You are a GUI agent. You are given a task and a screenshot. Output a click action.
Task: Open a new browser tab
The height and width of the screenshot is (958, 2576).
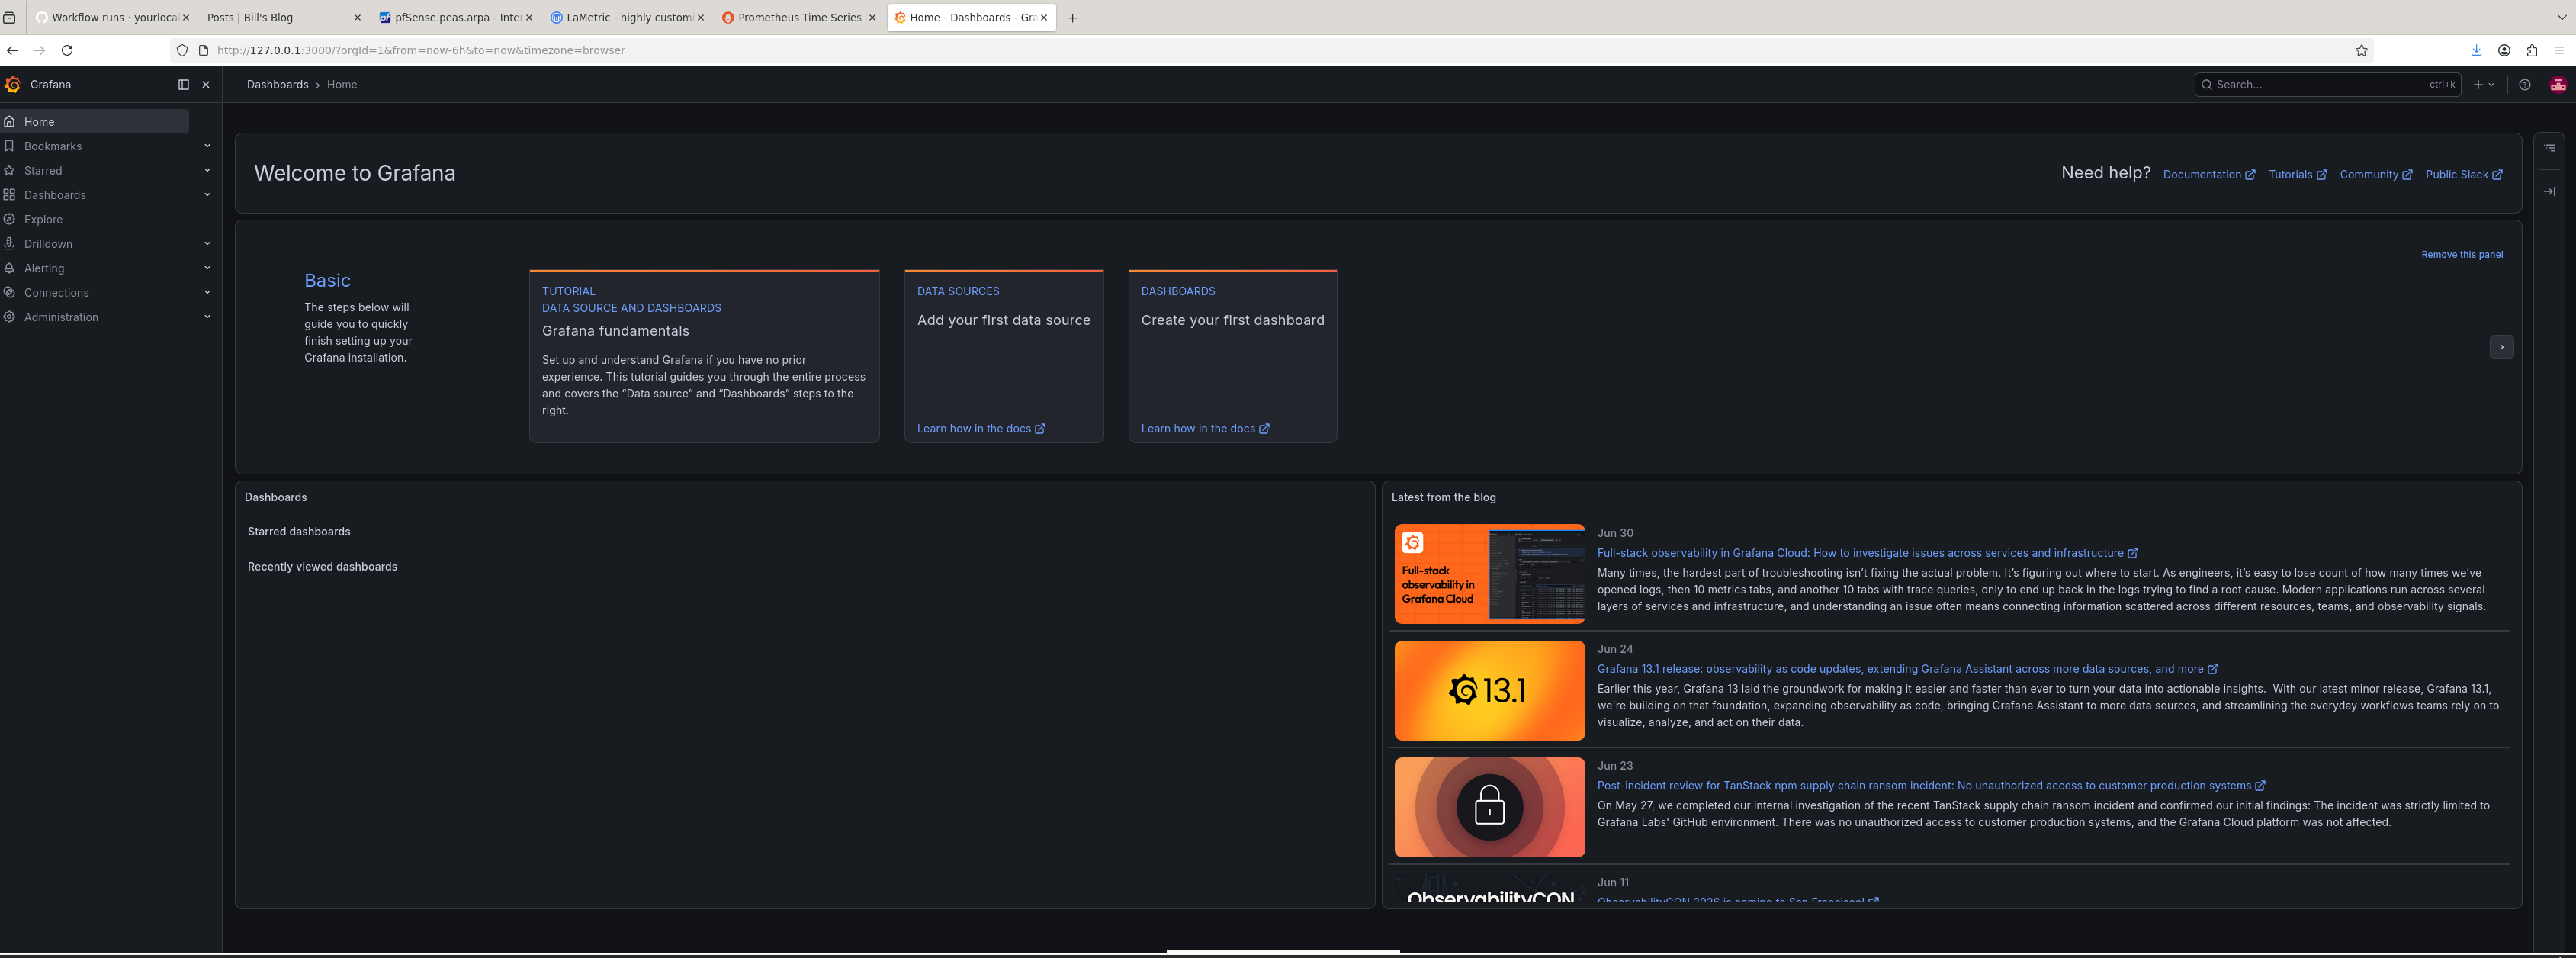pos(1073,18)
